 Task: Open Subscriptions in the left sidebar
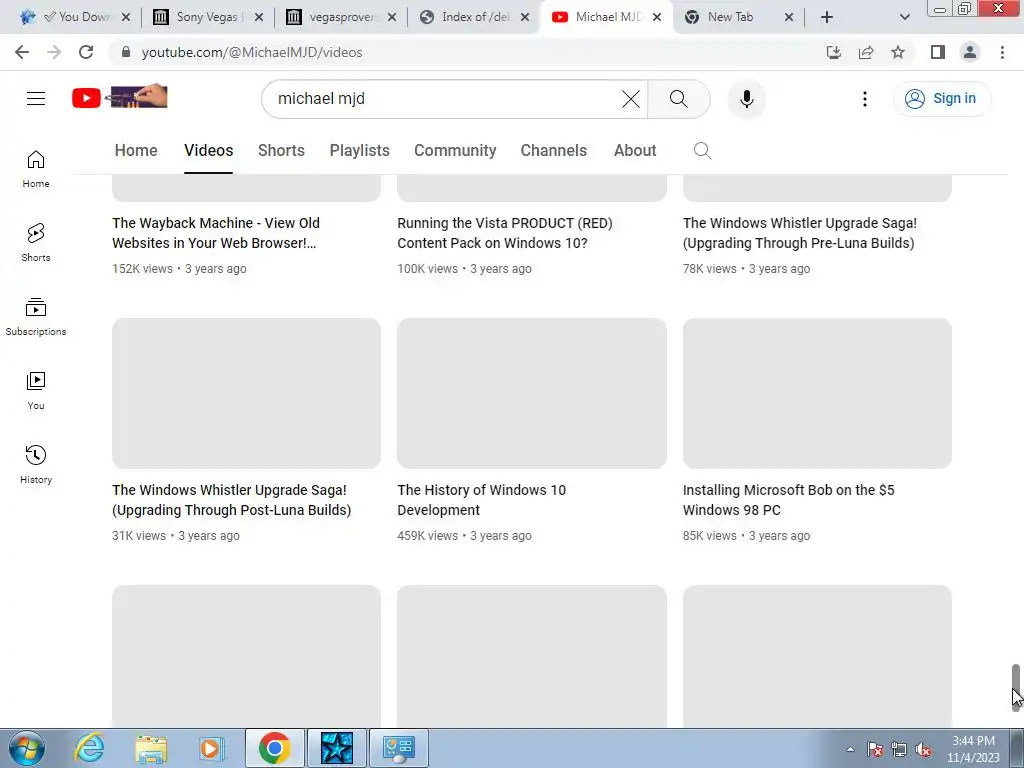tap(36, 317)
